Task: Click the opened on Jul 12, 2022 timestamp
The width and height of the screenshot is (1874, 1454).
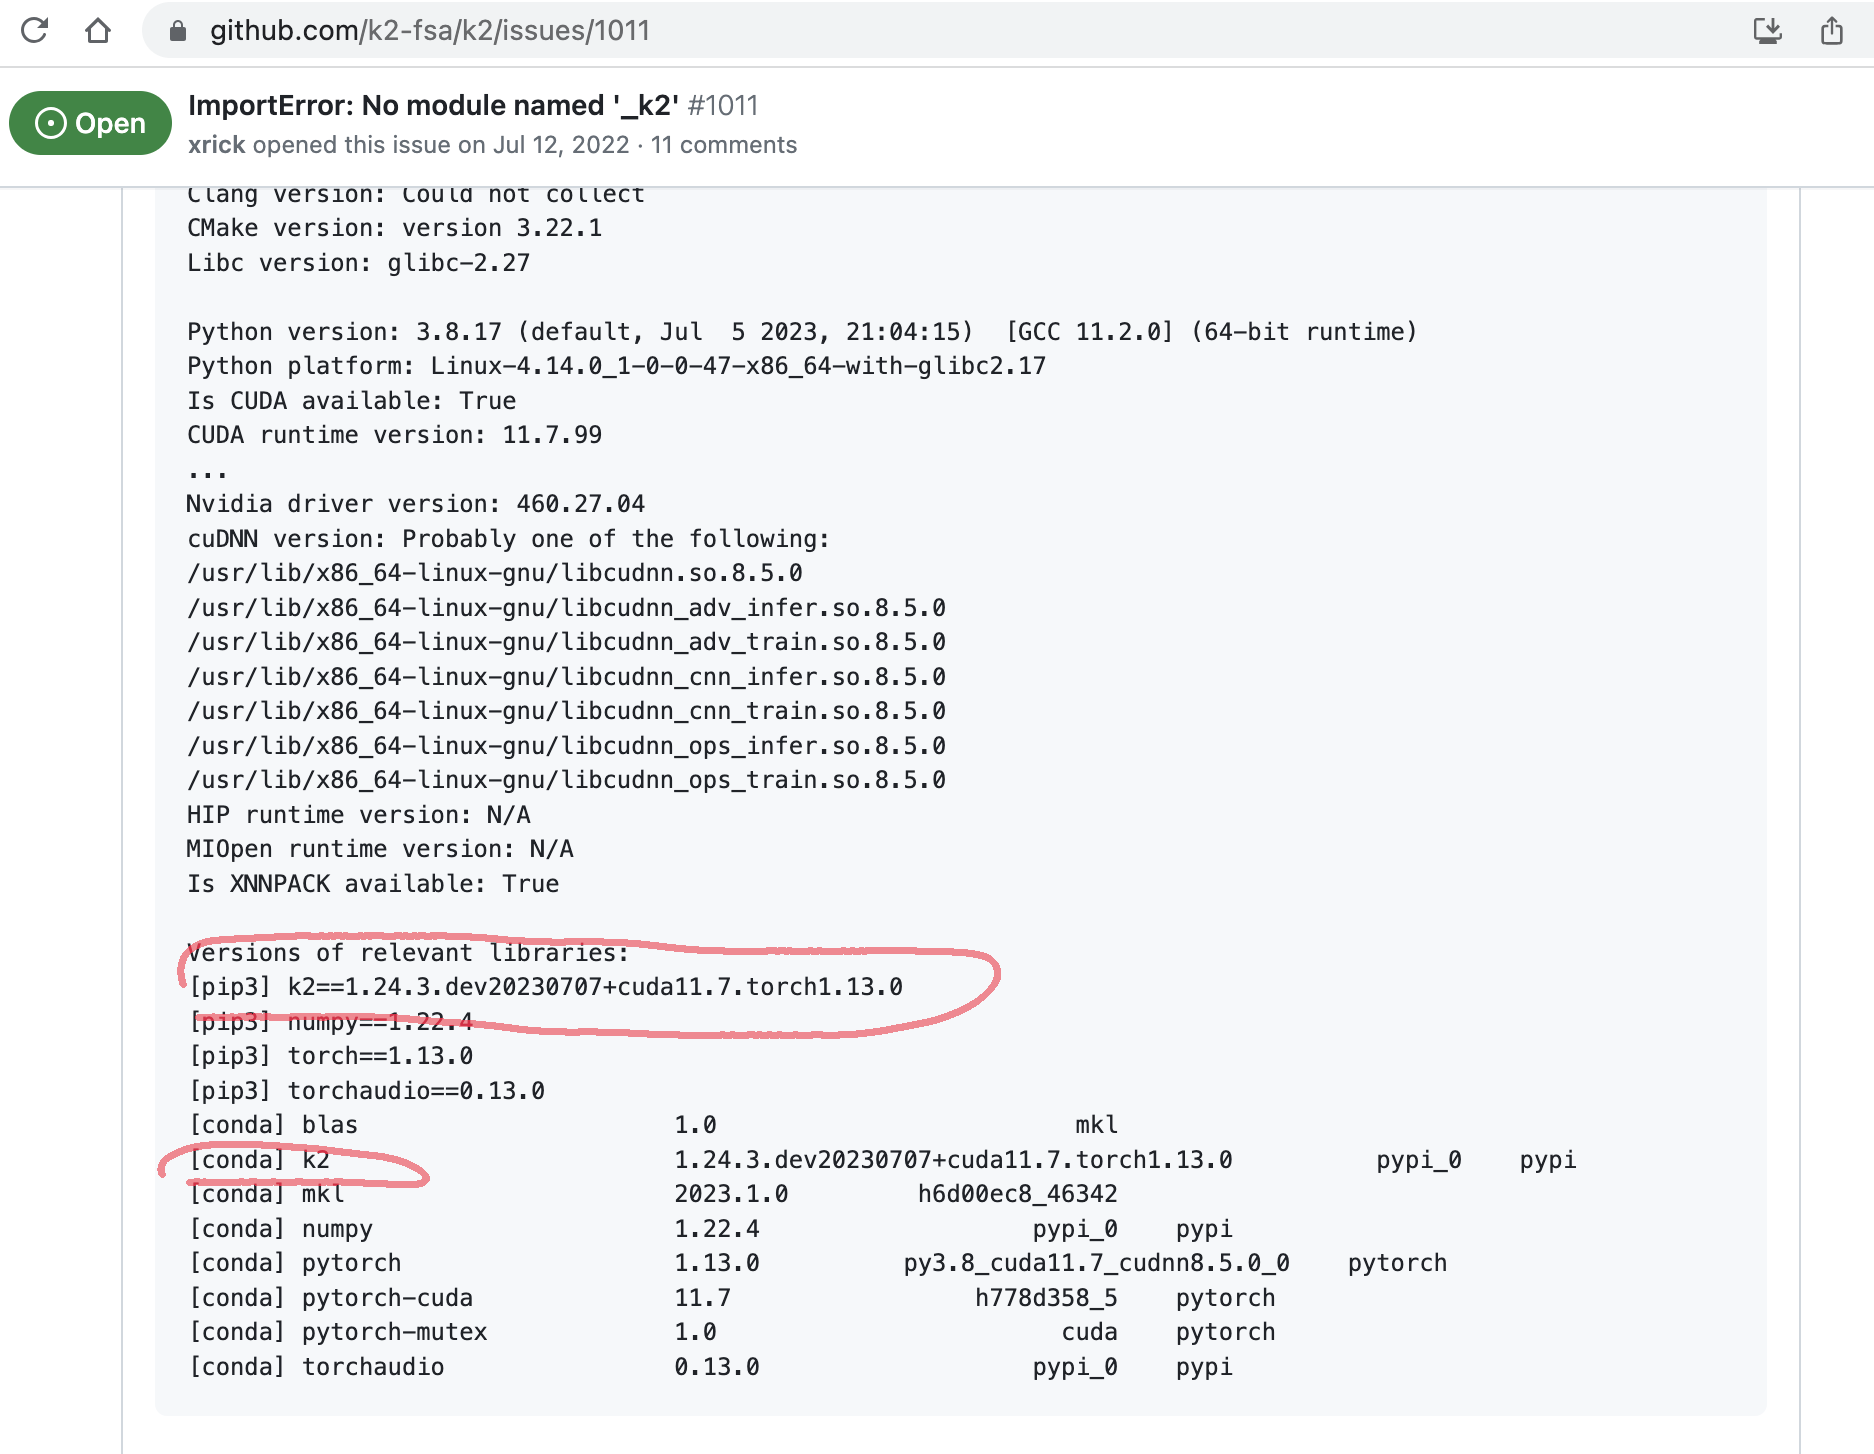Action: pyautogui.click(x=556, y=145)
